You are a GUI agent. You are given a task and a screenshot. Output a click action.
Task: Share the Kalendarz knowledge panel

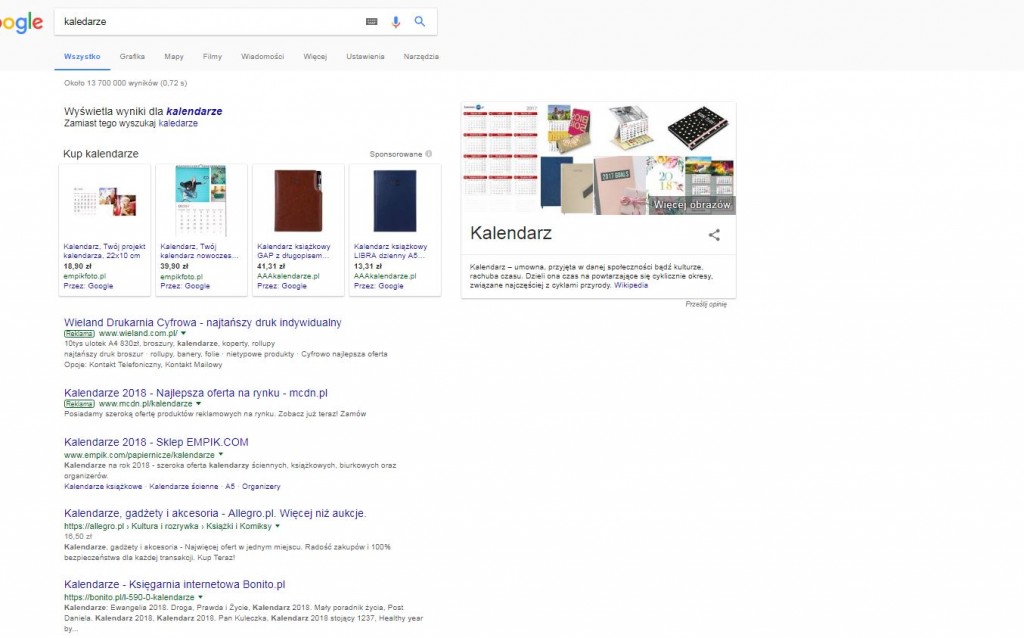pyautogui.click(x=714, y=235)
